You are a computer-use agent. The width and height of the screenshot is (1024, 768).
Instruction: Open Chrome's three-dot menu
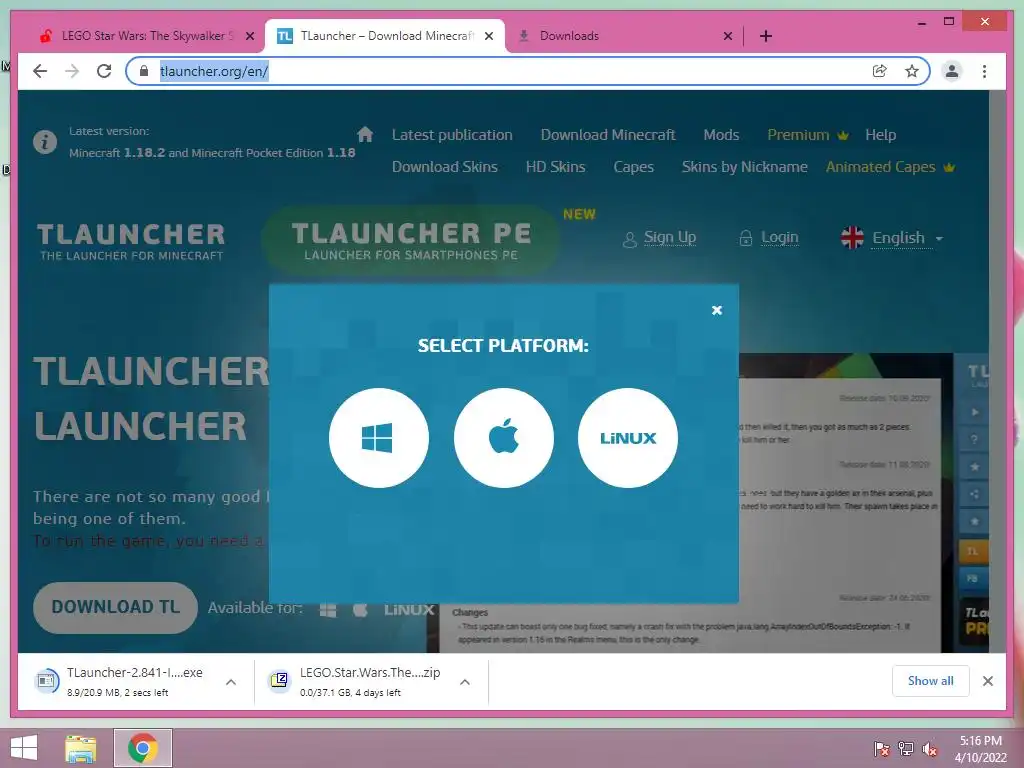click(x=984, y=71)
